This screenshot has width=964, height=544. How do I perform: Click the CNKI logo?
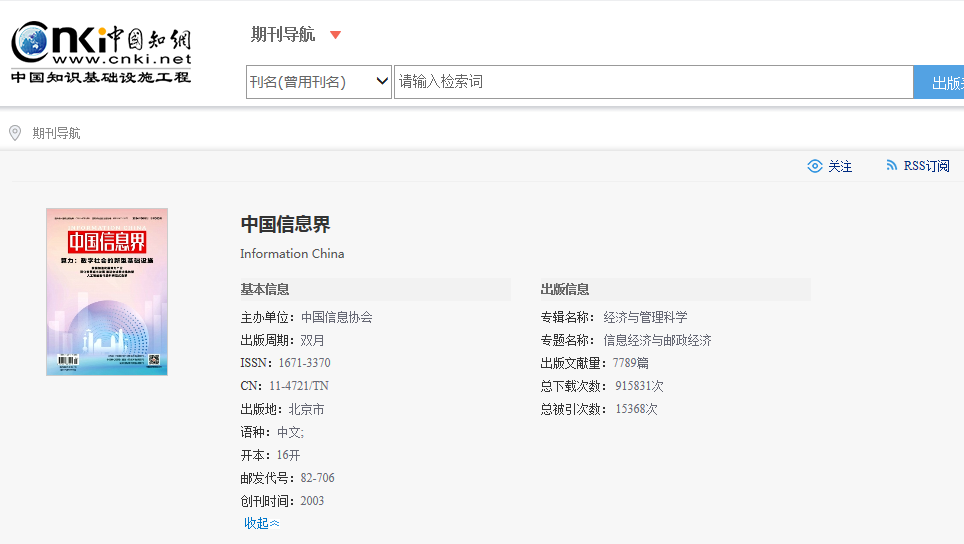(100, 53)
